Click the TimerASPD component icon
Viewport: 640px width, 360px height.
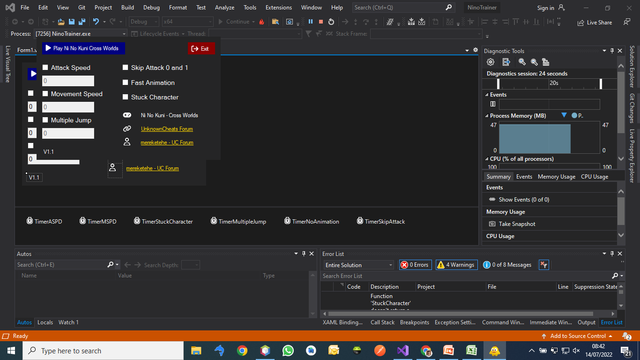point(29,221)
